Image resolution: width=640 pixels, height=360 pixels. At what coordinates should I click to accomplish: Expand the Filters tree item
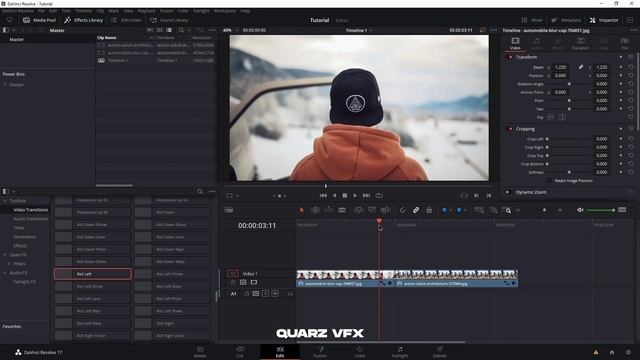[9, 264]
